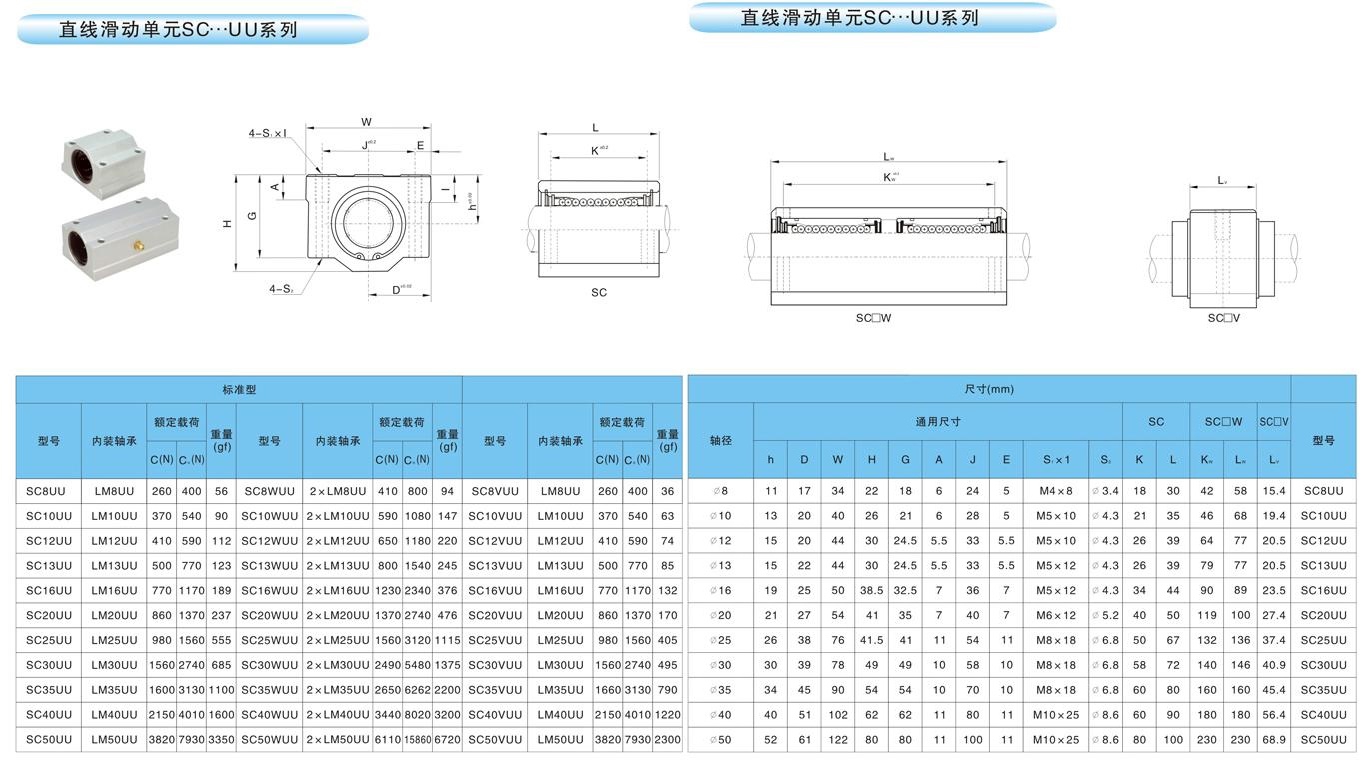Click the 'Kw' column header in dimensions table
Screen dimensions: 1370x765
point(1207,460)
